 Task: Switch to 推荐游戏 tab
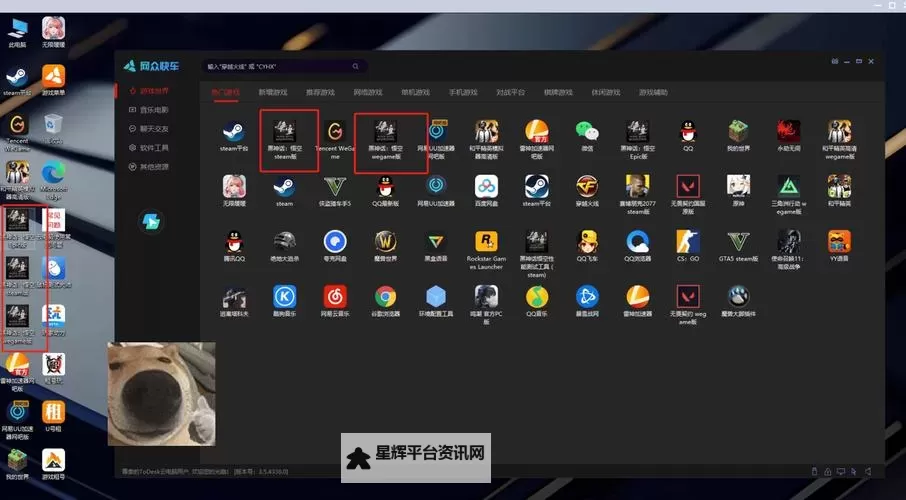(x=320, y=92)
